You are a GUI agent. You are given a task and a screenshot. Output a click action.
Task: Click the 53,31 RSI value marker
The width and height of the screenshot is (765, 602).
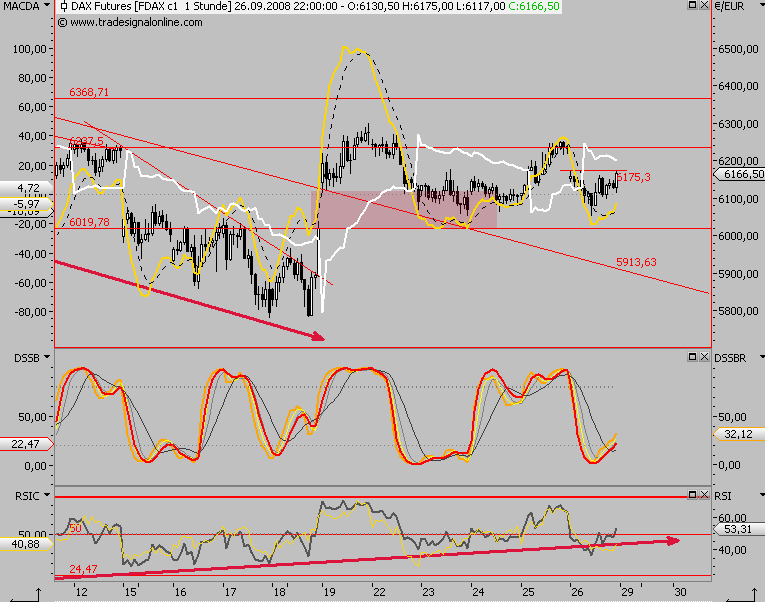click(739, 529)
